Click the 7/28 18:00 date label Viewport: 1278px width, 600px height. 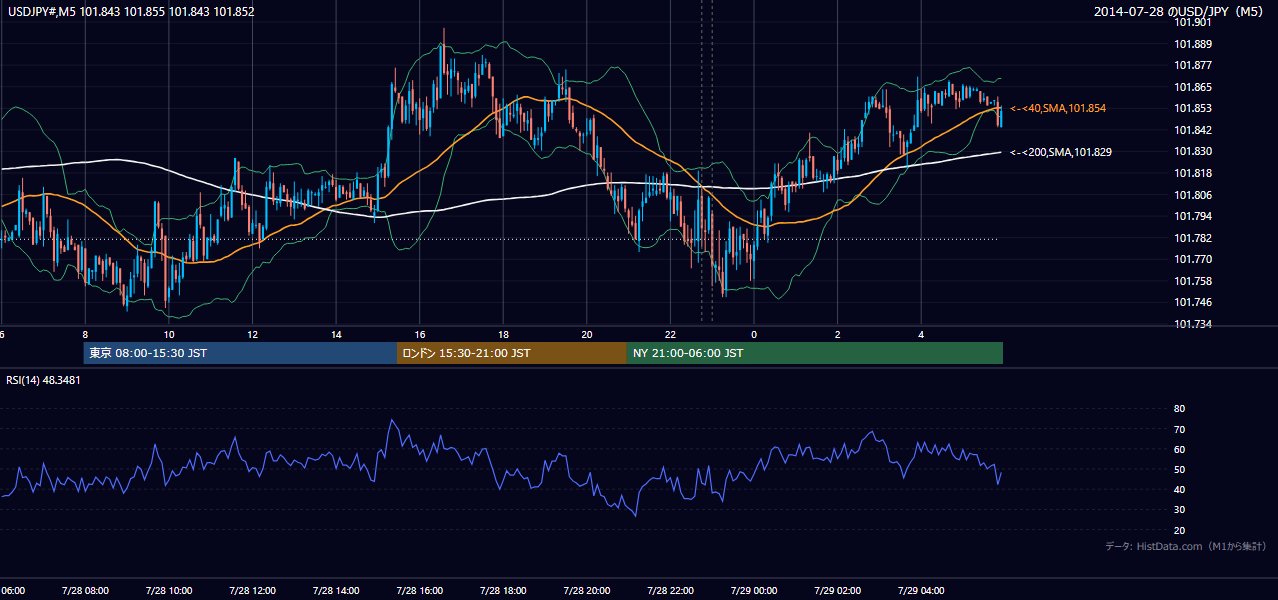tap(503, 591)
